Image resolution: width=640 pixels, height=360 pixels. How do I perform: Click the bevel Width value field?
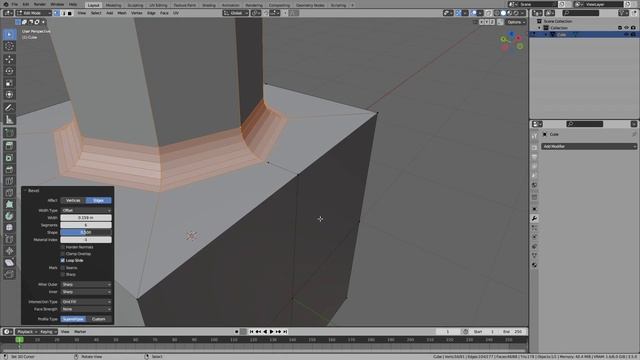(x=86, y=218)
